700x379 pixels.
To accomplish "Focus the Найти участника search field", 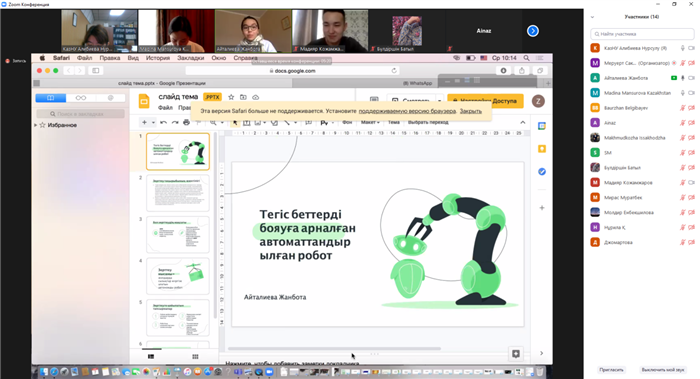I will [642, 33].
